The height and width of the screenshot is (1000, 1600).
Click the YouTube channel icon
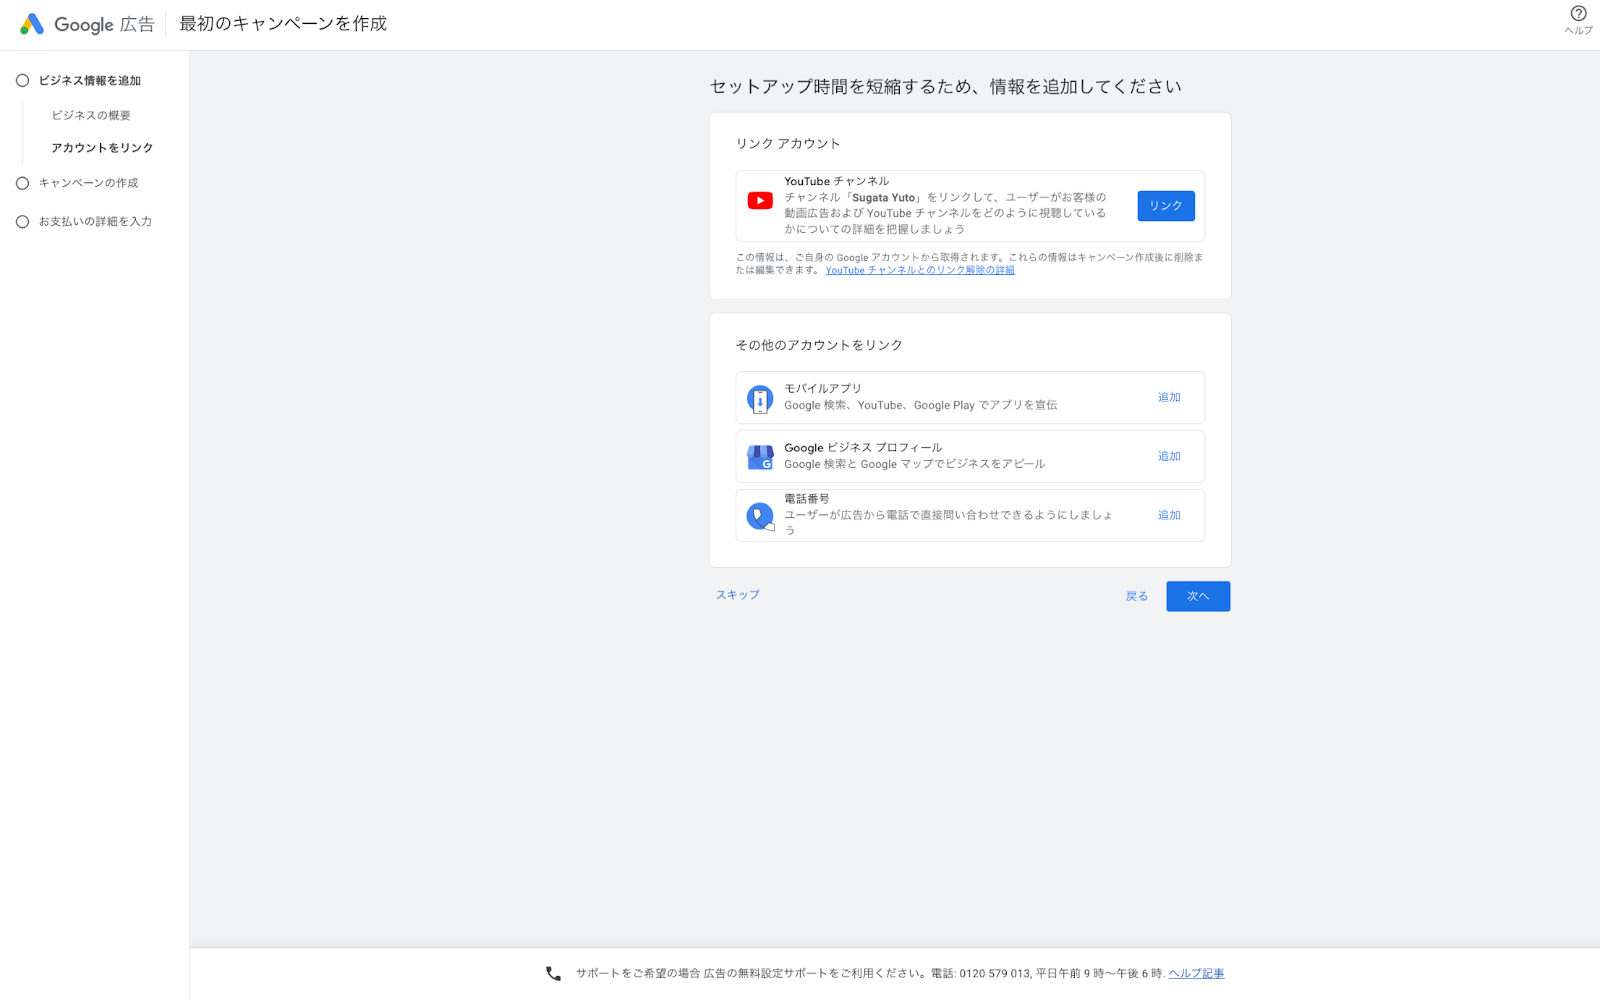(760, 201)
